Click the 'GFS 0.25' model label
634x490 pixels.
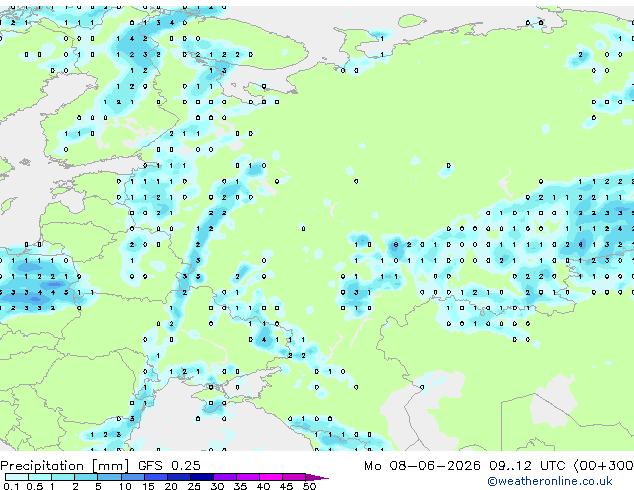tap(169, 465)
